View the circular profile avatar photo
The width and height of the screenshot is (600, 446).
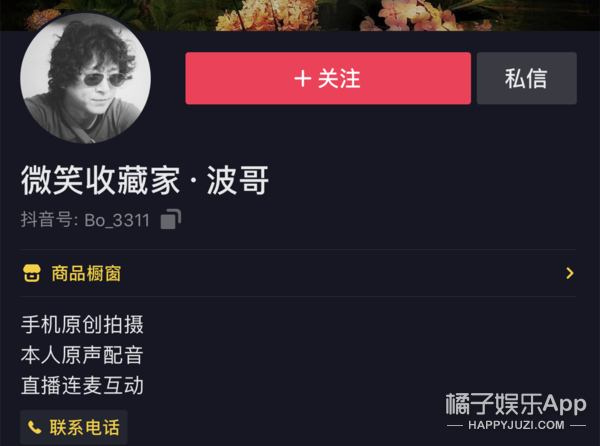pos(85,78)
